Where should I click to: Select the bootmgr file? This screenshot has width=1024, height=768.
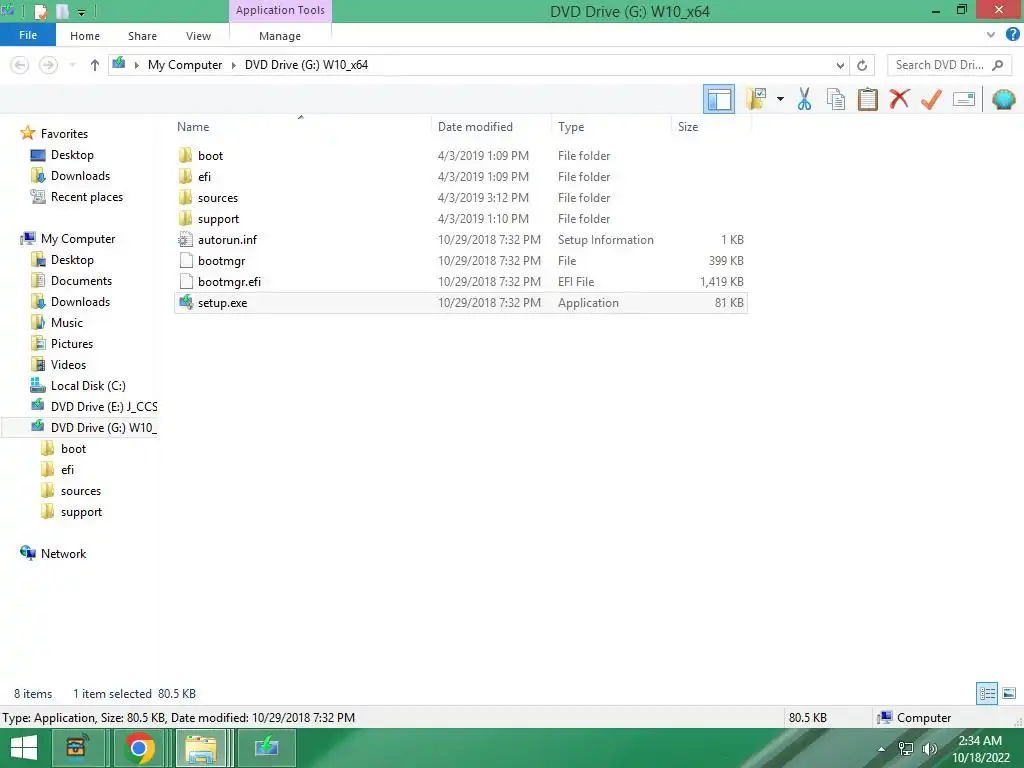[460, 261]
